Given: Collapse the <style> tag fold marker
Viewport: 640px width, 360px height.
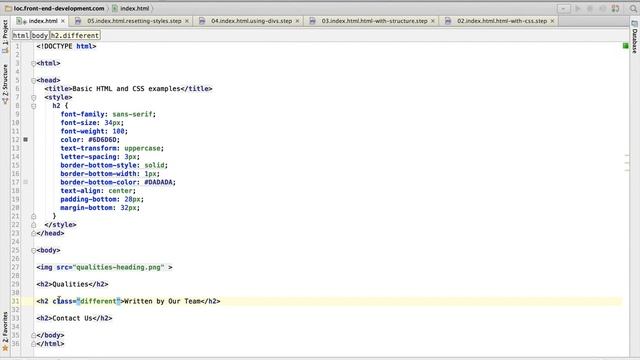Looking at the screenshot, I should (33, 98).
